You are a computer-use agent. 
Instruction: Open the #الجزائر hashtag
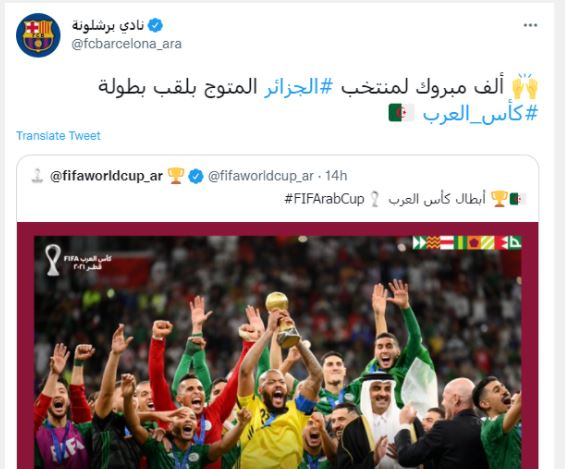click(299, 88)
